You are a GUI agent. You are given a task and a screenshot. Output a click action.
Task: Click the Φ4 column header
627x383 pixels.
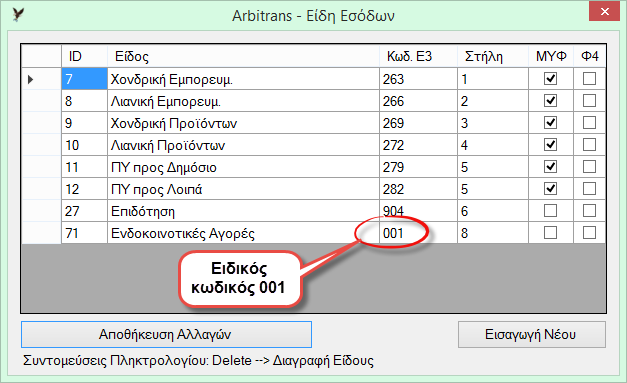pyautogui.click(x=589, y=56)
